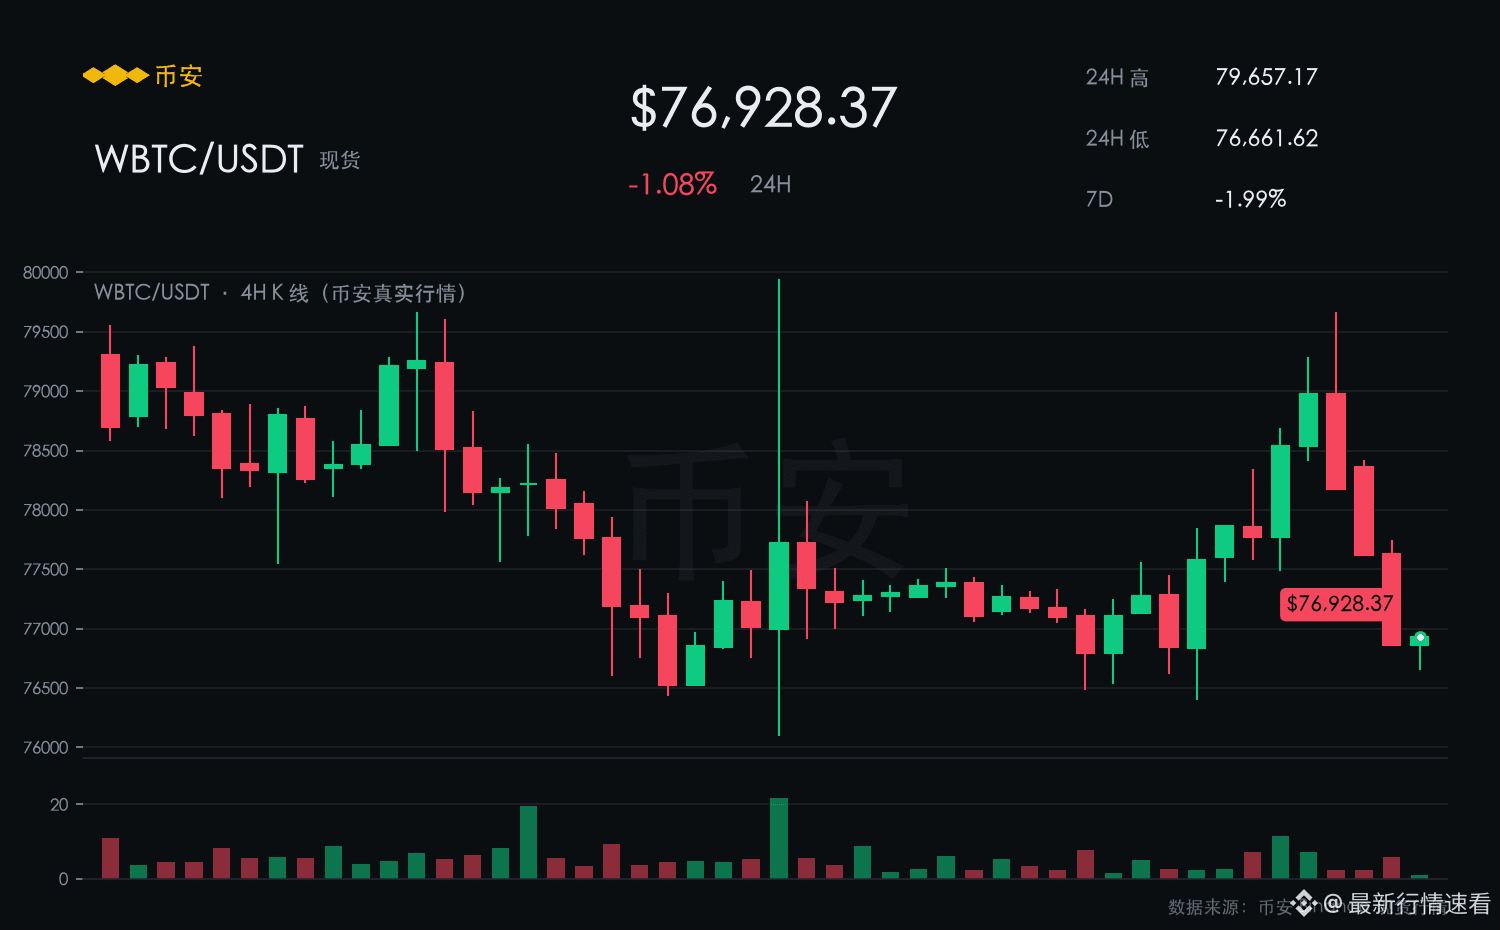Click the large $76,928.37 price
The image size is (1500, 930).
[x=763, y=108]
